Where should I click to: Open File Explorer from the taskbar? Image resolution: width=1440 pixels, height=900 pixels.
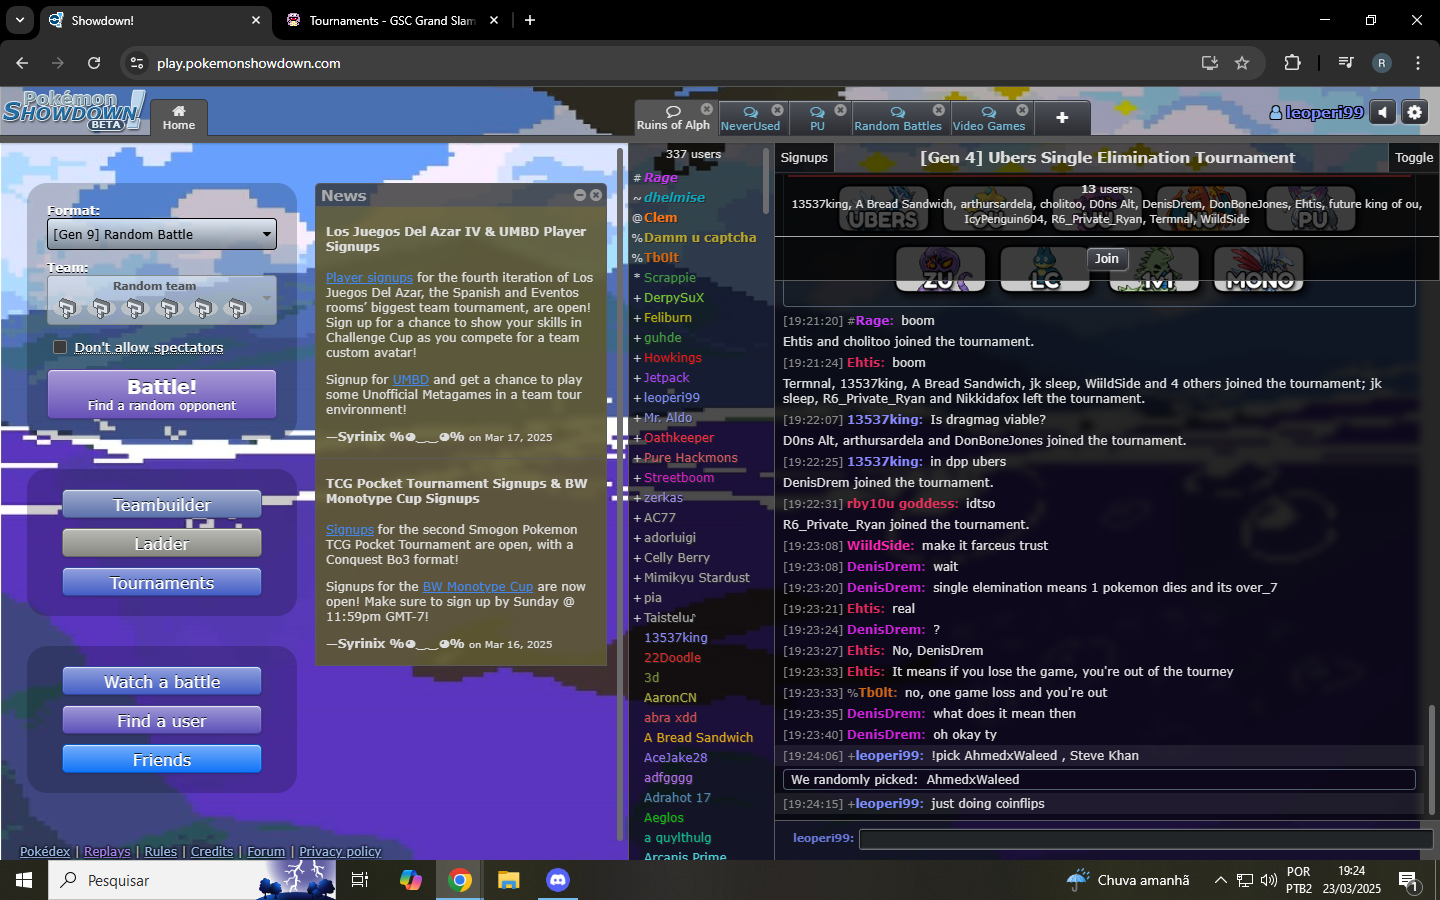point(509,880)
